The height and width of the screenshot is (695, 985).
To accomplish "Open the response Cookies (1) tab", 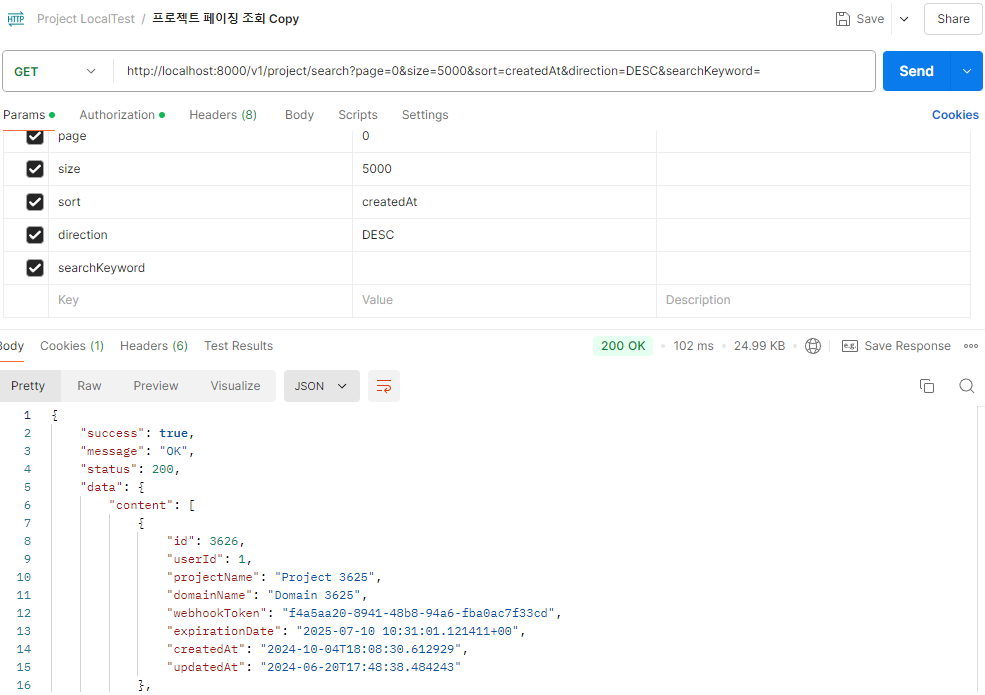I will (x=72, y=346).
